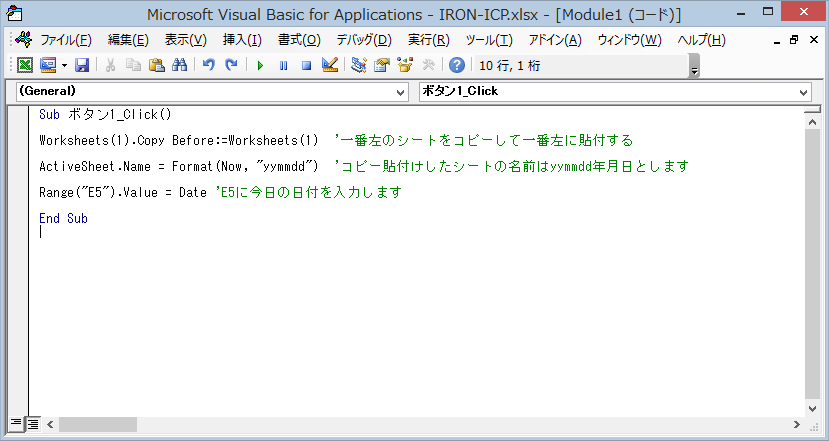Image resolution: width=829 pixels, height=441 pixels.
Task: Open the 実行(R) menu
Action: pos(428,40)
